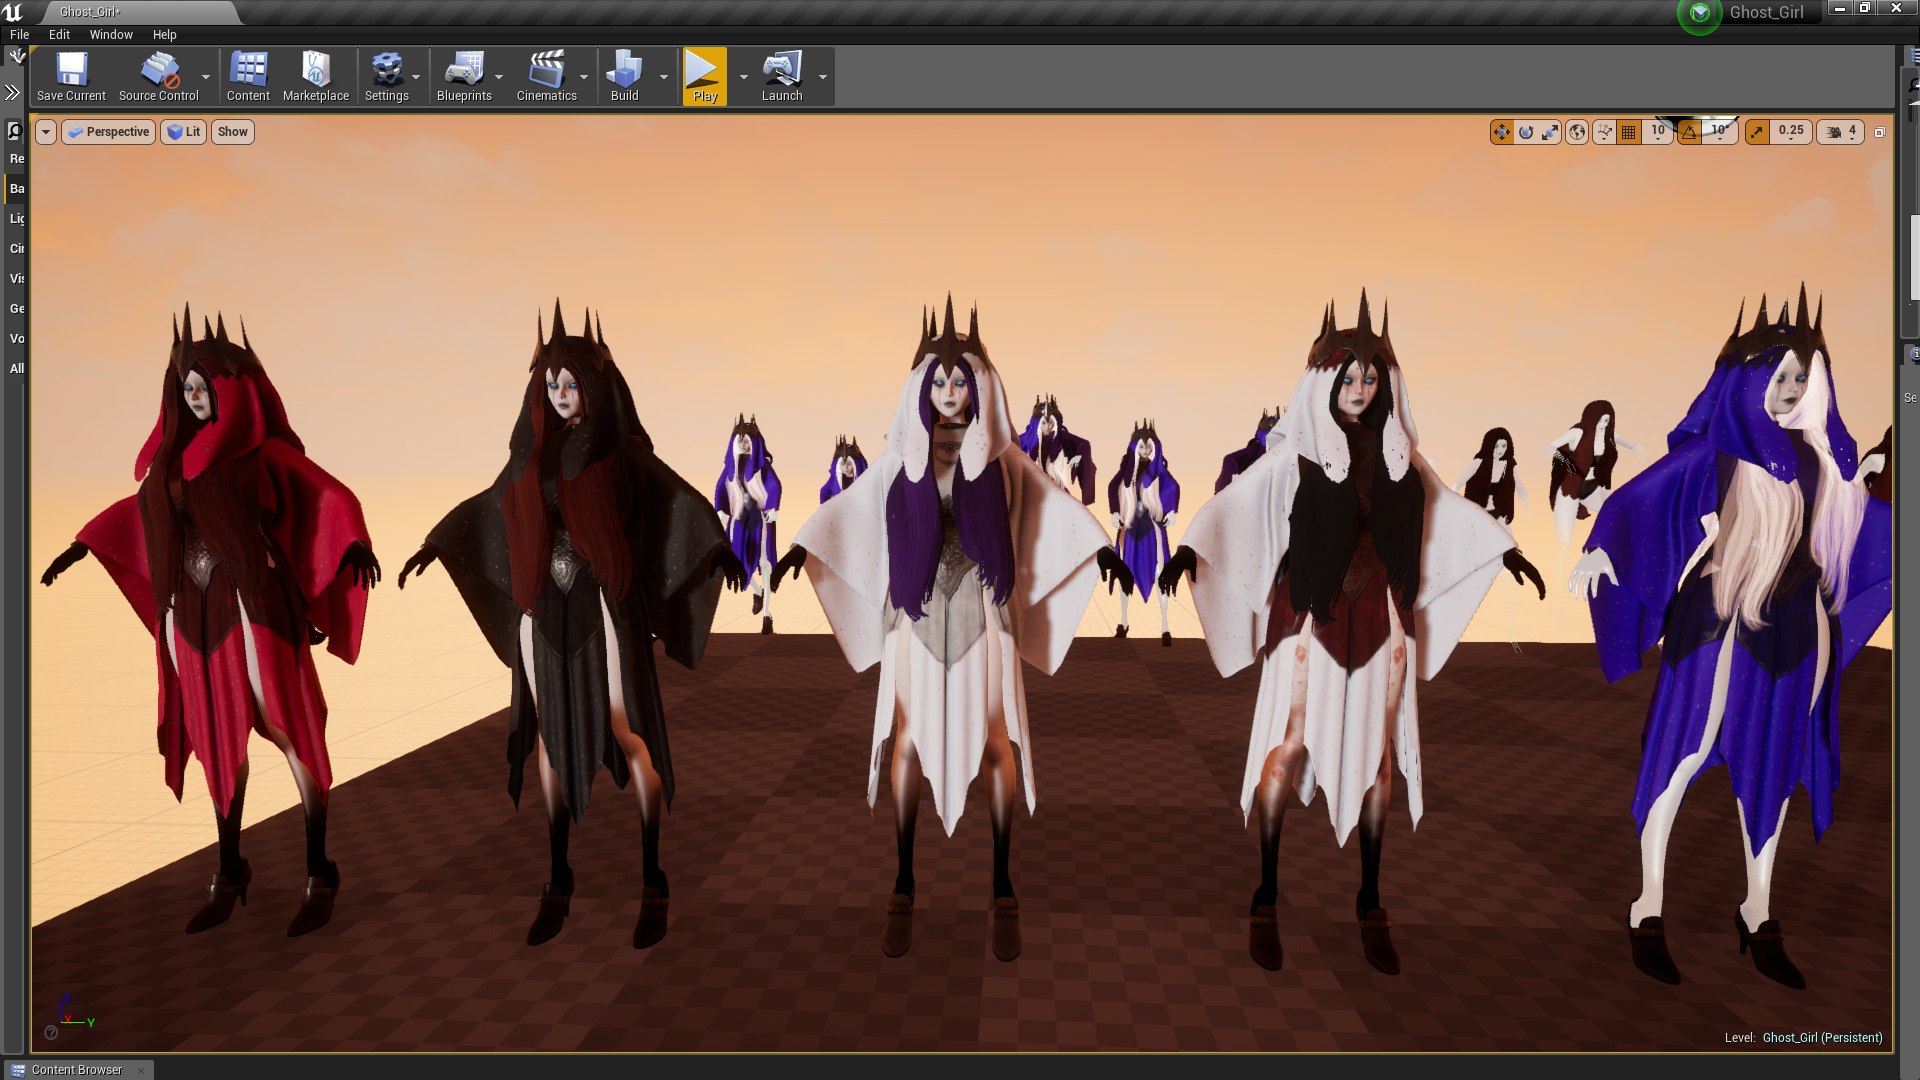The image size is (1920, 1080).
Task: Open the viewport options dropdown arrow
Action: [x=45, y=132]
